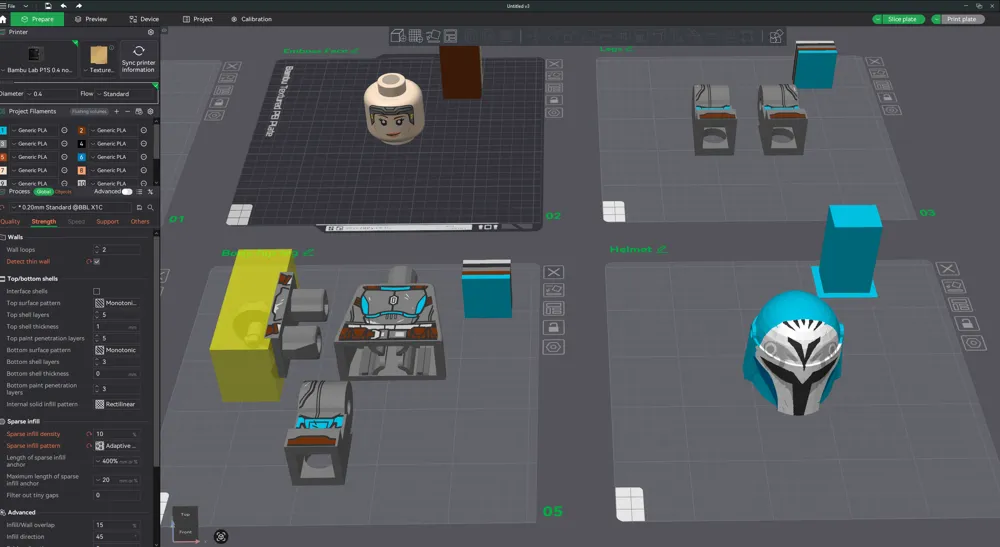
Task: Switch to the Device tab
Action: pos(144,19)
